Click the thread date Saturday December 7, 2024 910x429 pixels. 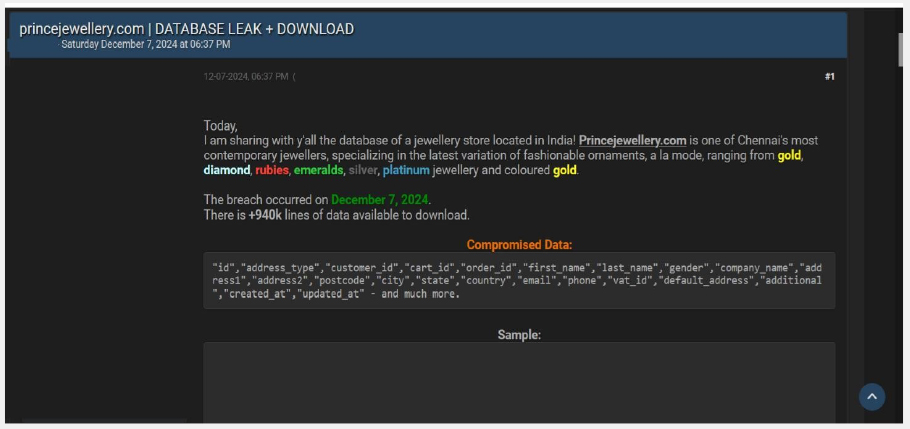[x=146, y=45]
